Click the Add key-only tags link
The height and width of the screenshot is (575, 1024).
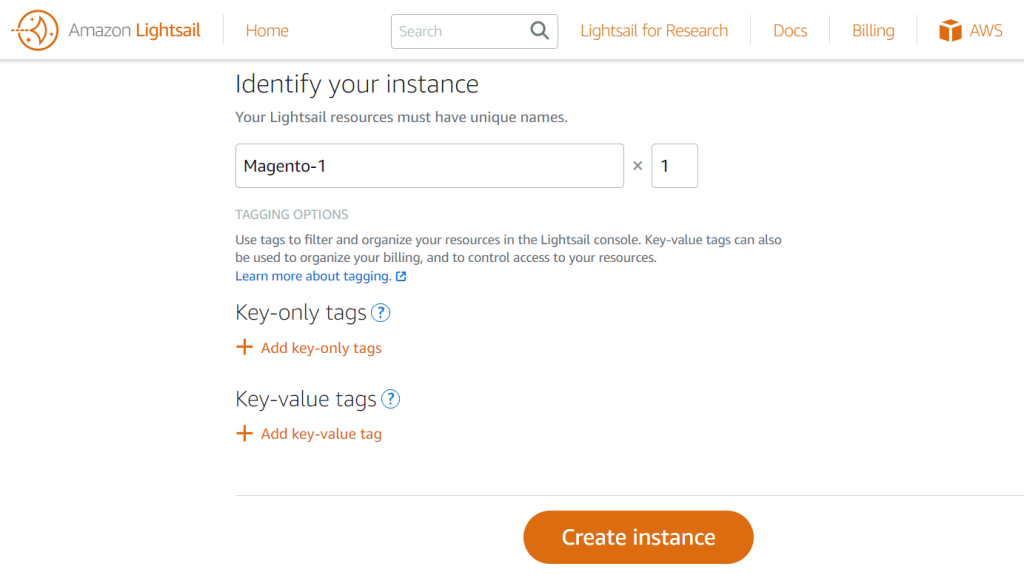pyautogui.click(x=321, y=348)
